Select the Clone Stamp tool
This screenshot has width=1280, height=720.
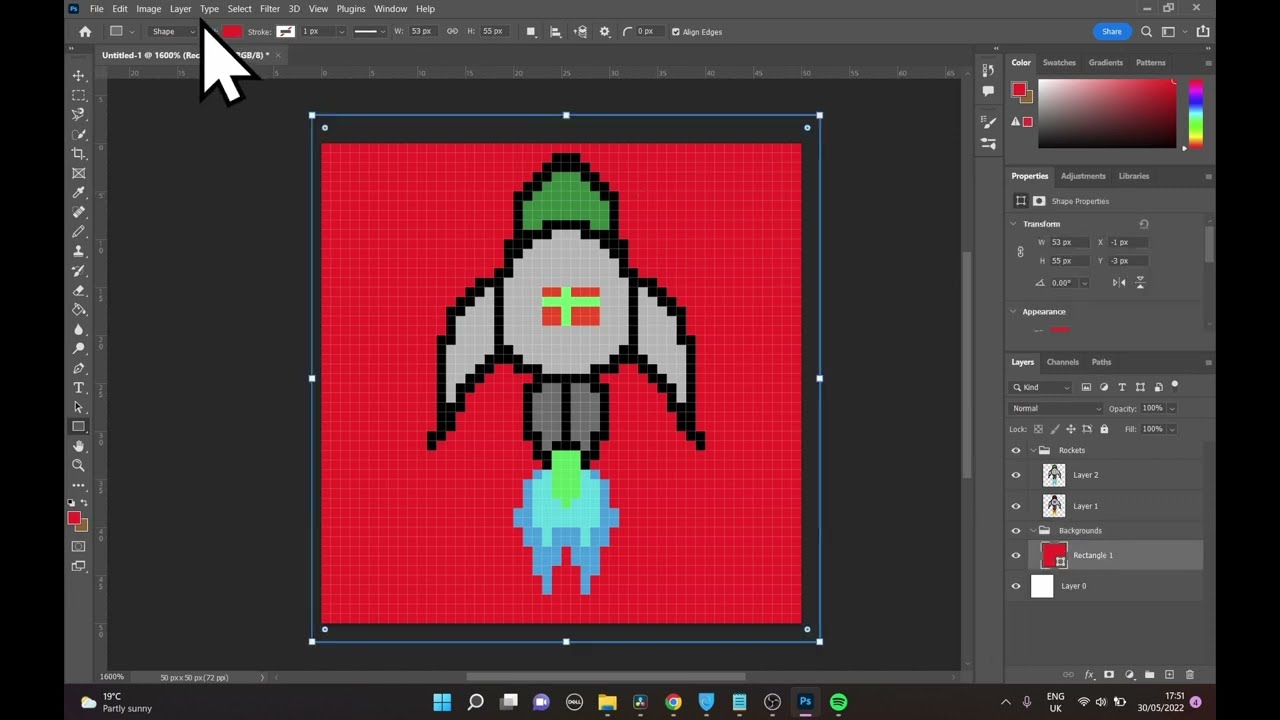(78, 251)
